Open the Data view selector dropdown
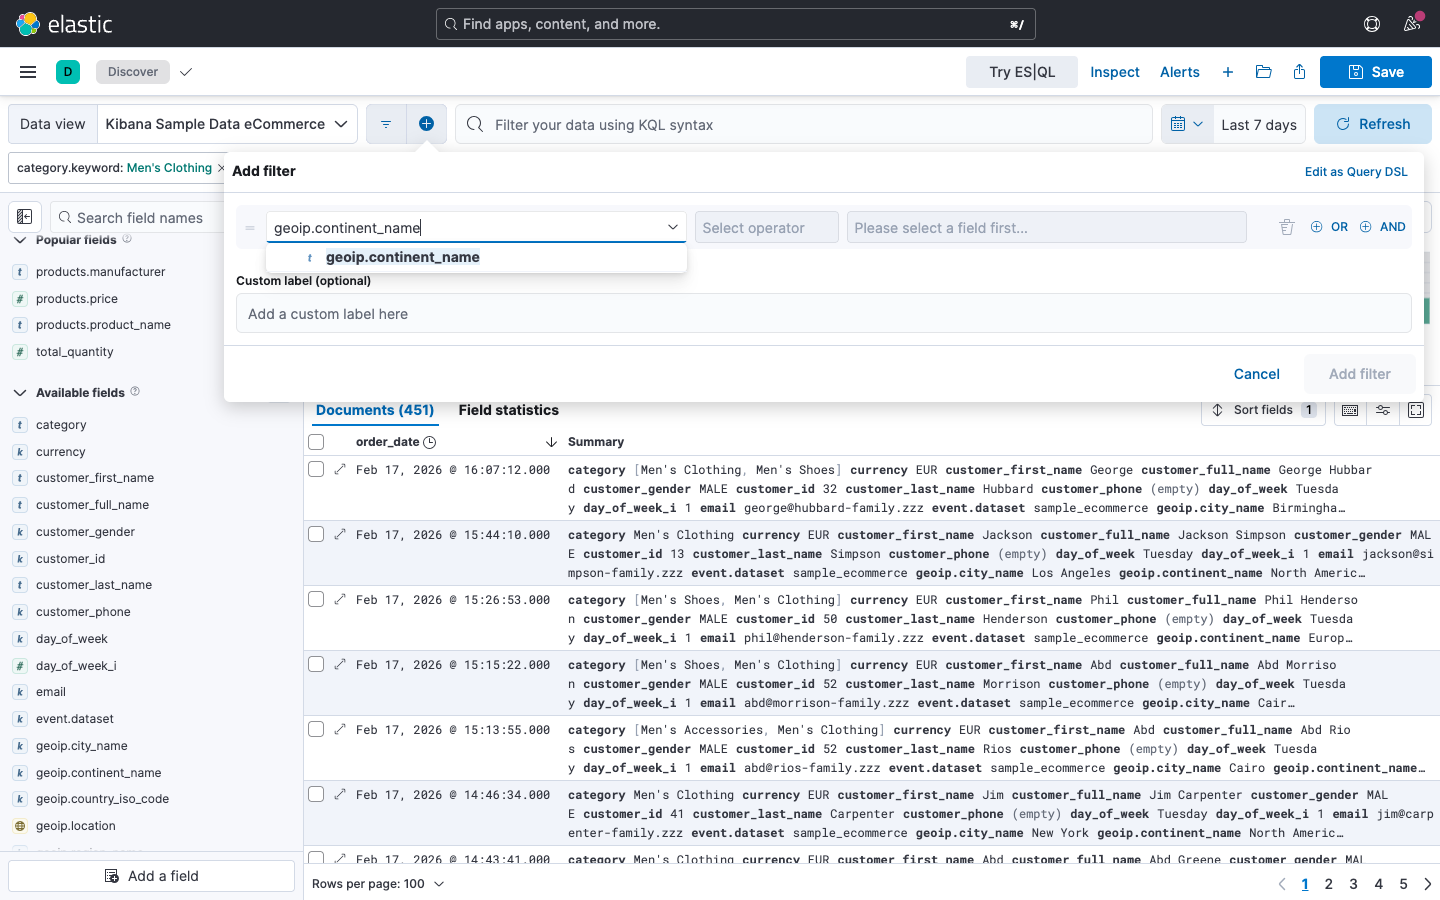The image size is (1440, 900). coord(228,124)
